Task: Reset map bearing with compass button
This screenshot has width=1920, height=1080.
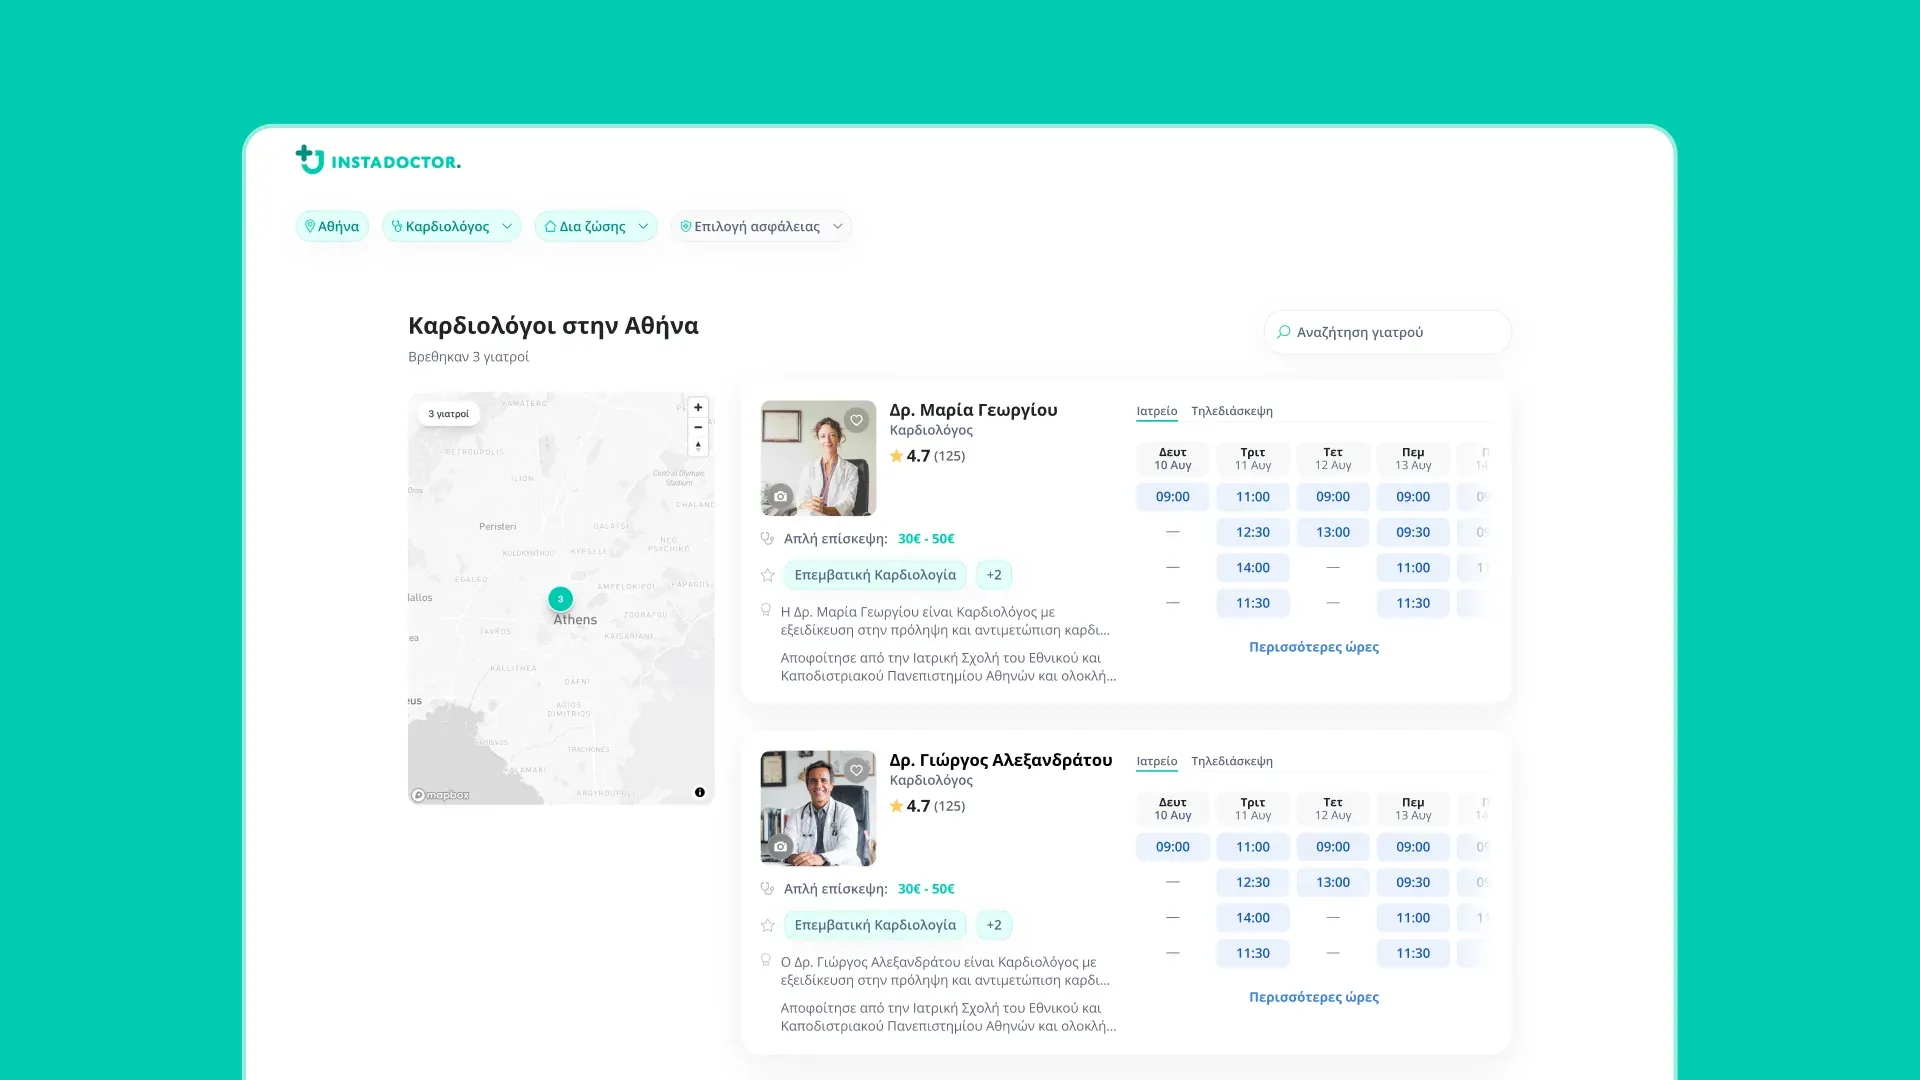Action: click(x=698, y=446)
